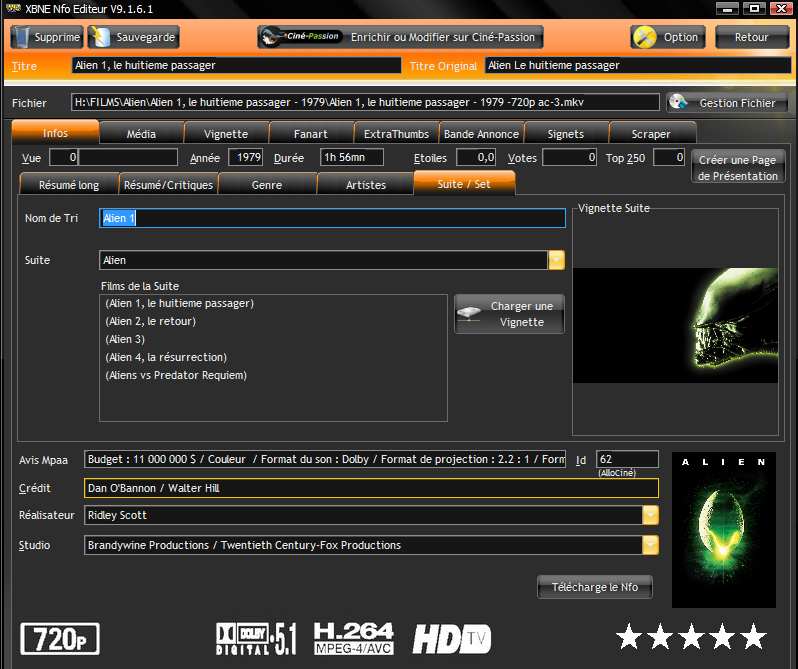798x669 pixels.
Task: Open the XBNE application icon in title bar
Action: click(13, 8)
